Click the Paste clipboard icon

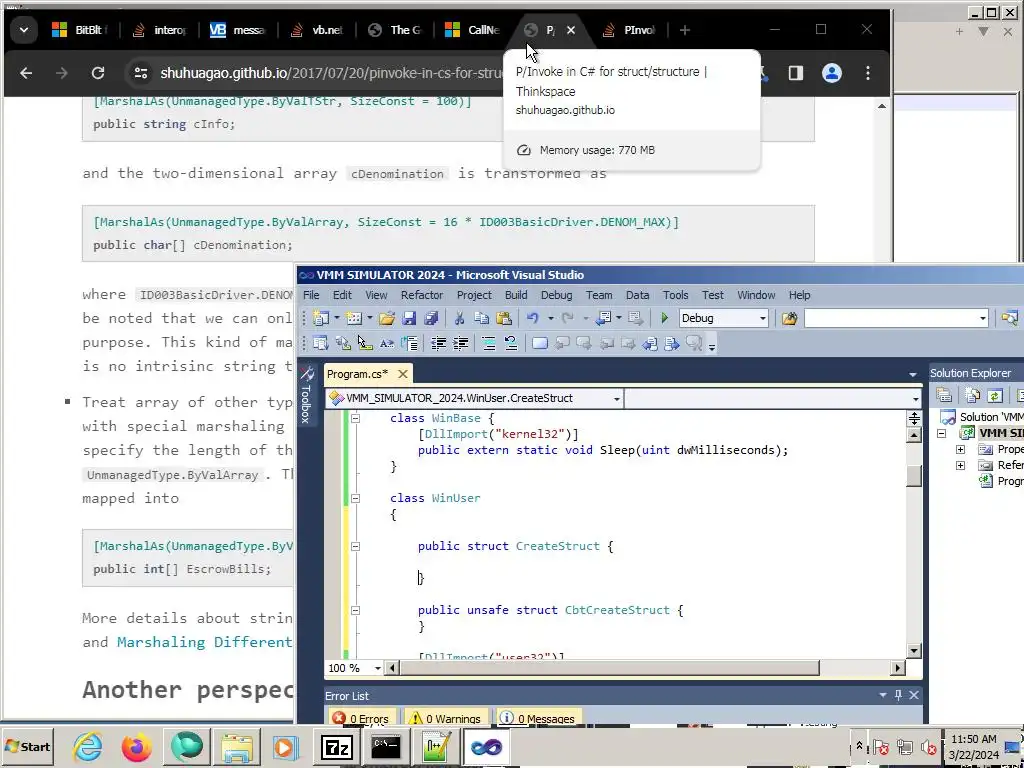coord(504,319)
